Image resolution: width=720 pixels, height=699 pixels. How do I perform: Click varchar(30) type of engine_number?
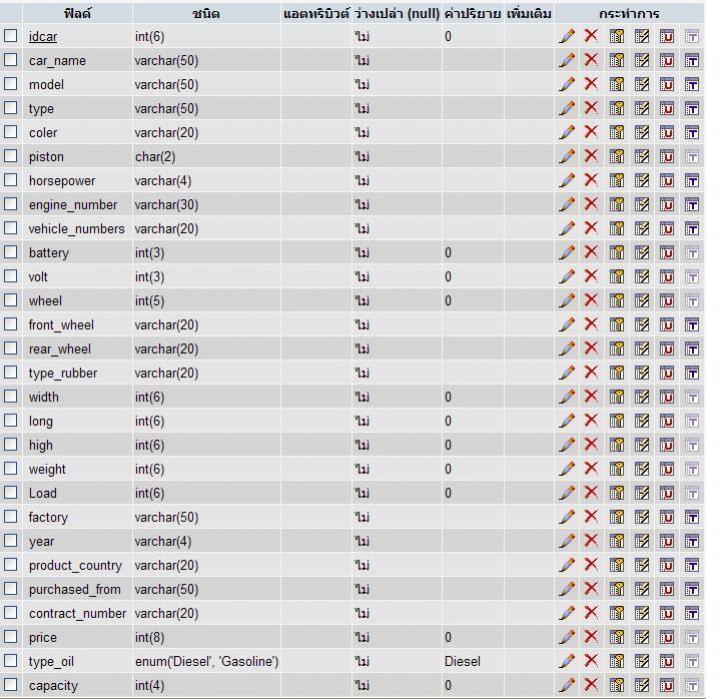(x=166, y=205)
